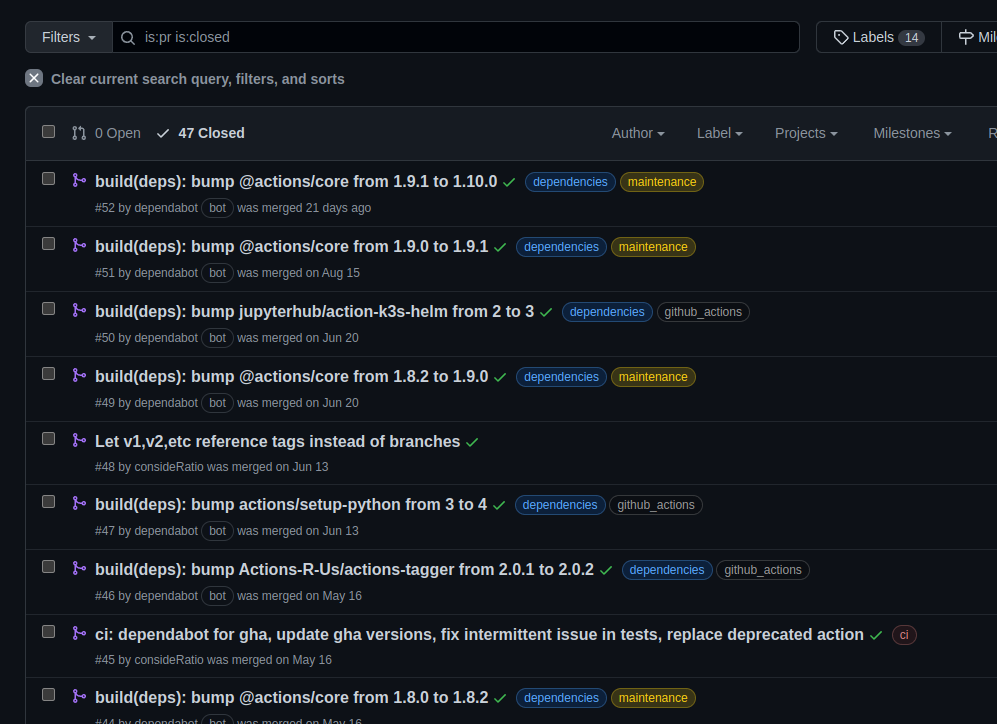Click green status check for setup-python PR
997x724 pixels.
498,505
